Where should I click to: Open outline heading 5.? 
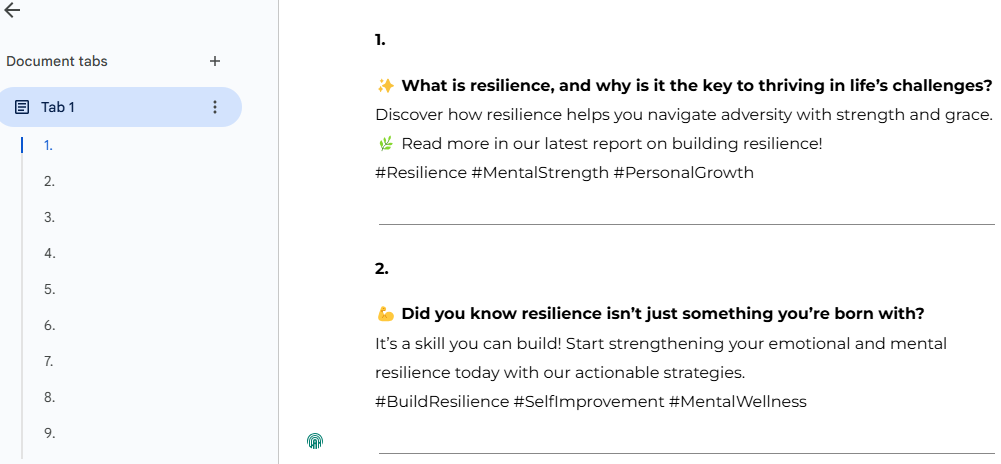tap(50, 289)
